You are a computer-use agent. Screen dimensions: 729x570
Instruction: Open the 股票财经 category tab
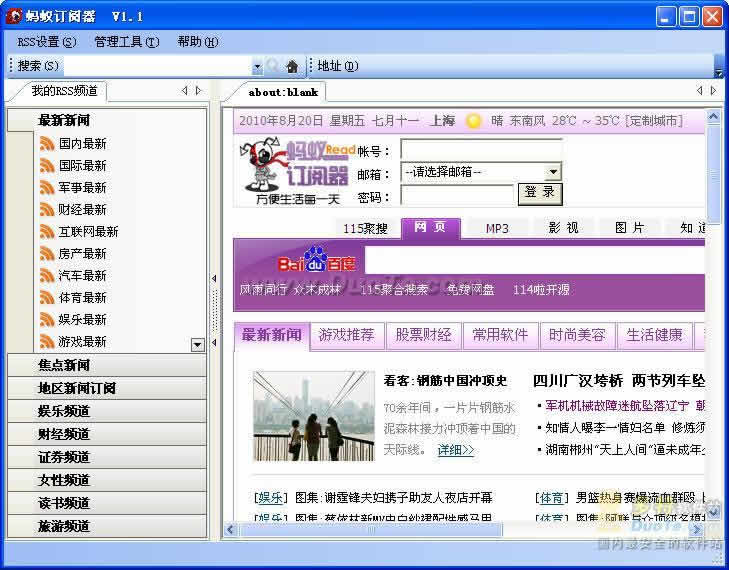pyautogui.click(x=423, y=335)
